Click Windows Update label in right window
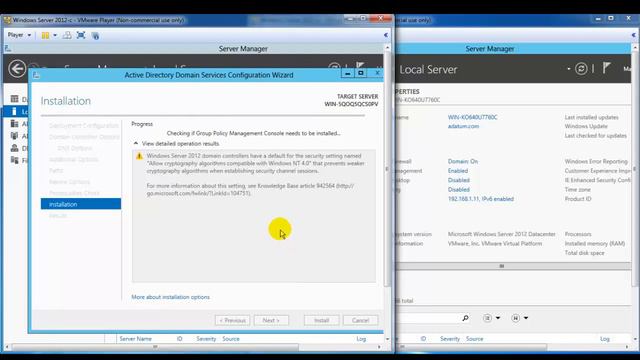Viewport: 640px width, 360px height. (586, 126)
